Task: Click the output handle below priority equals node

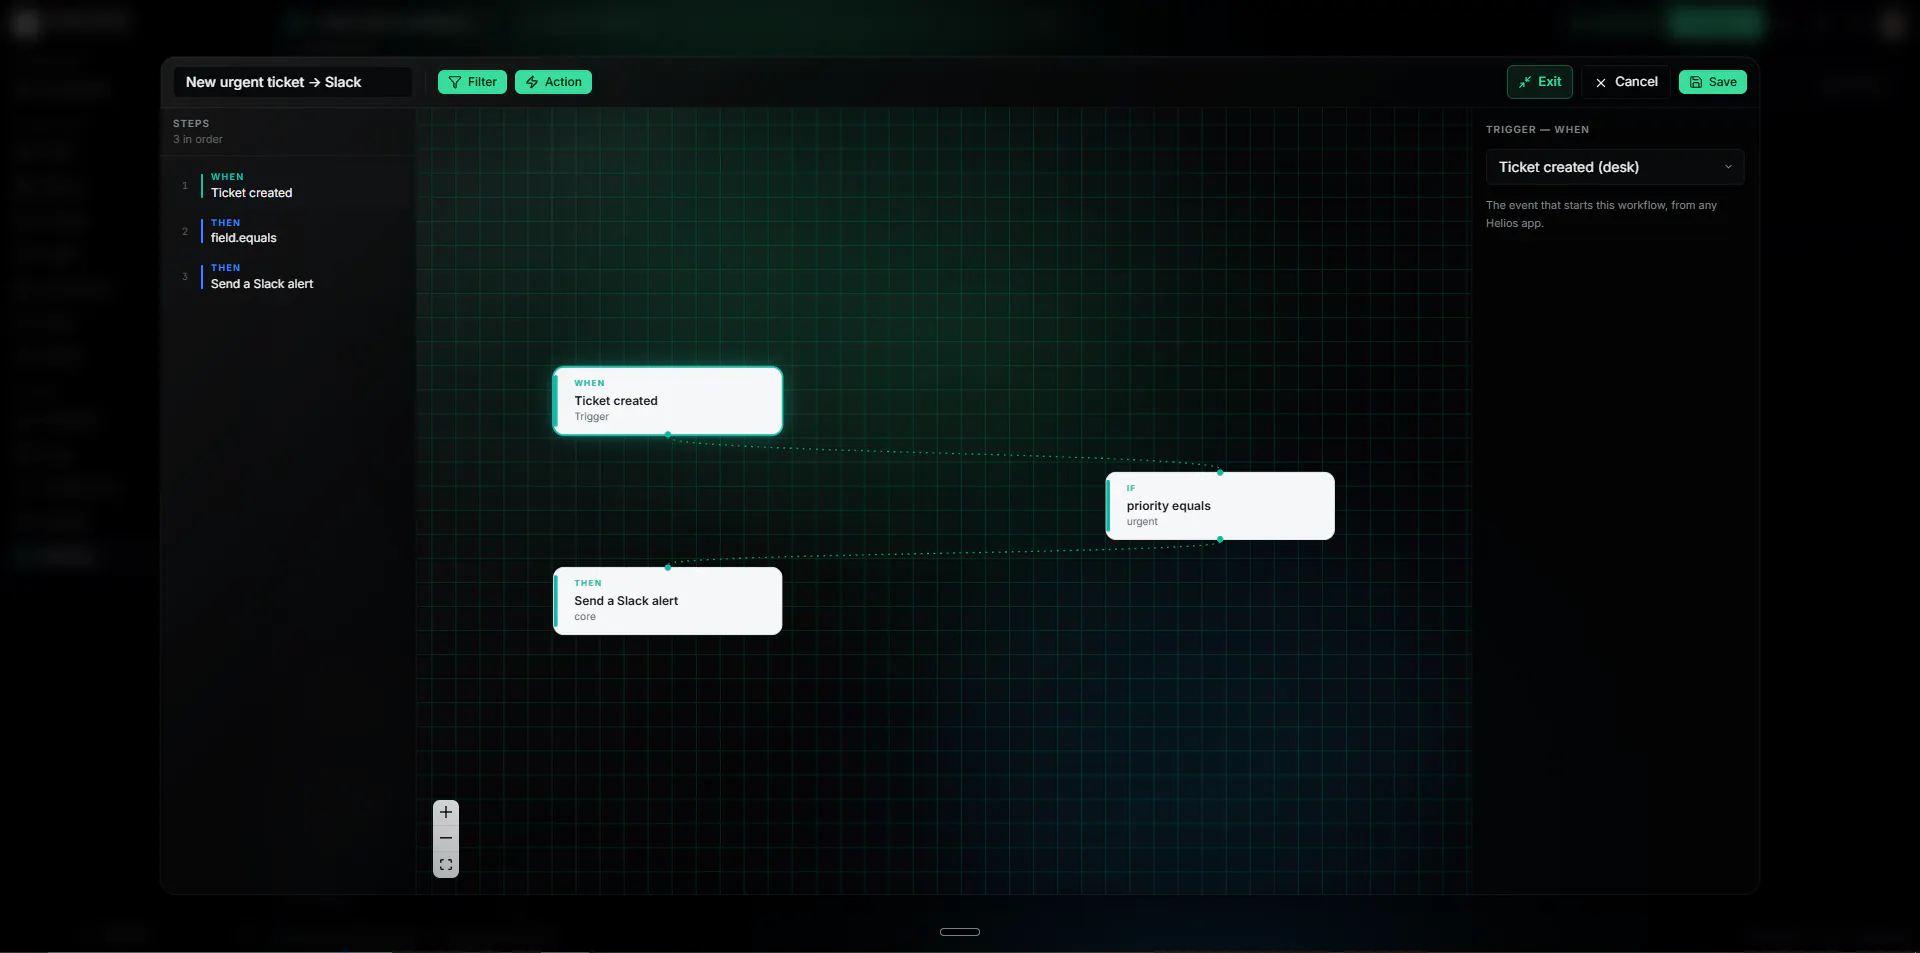Action: click(x=1220, y=540)
